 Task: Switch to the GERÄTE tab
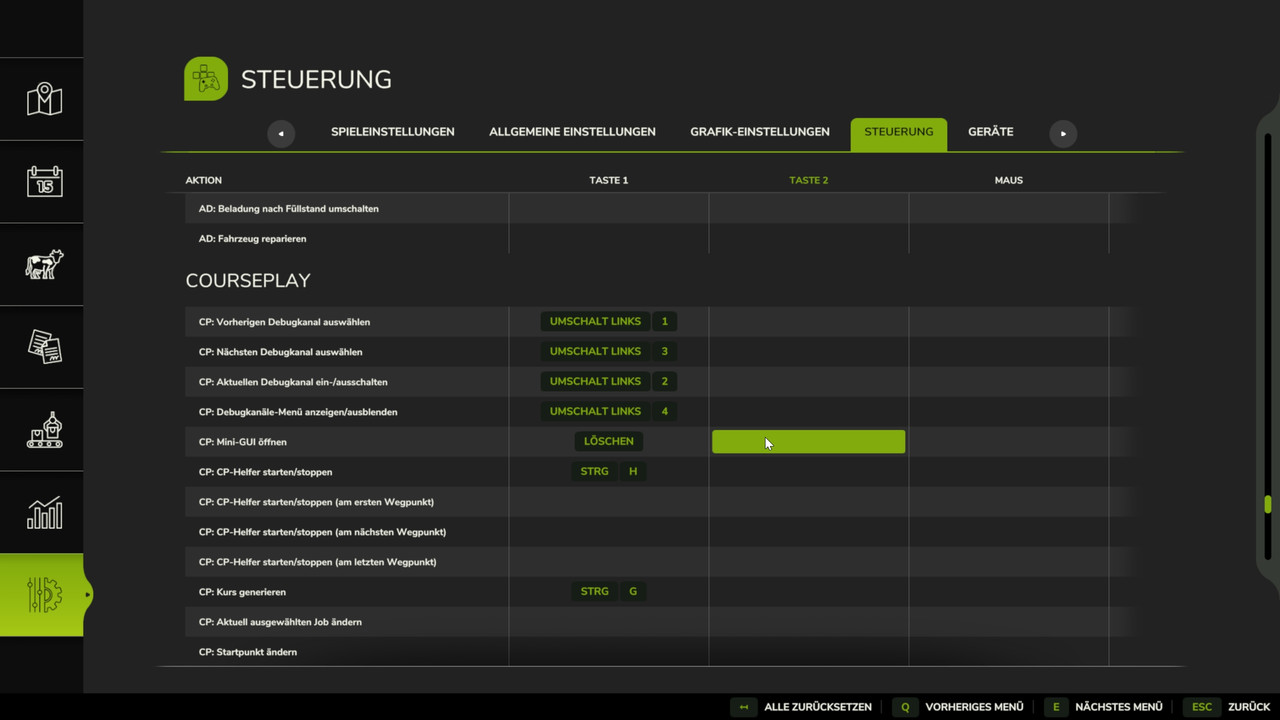pyautogui.click(x=990, y=131)
